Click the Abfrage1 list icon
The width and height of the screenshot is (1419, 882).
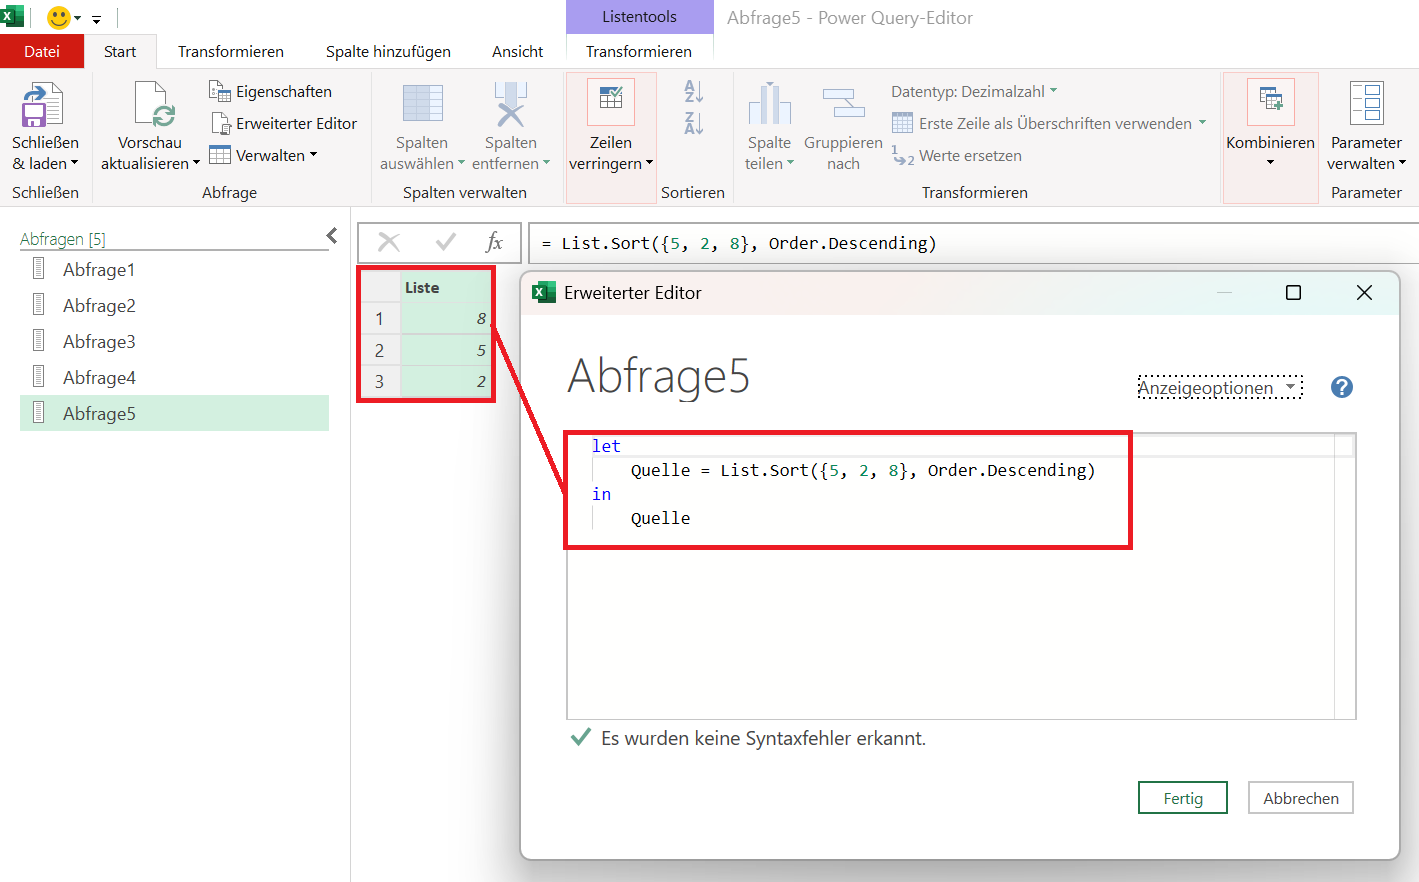coord(39,268)
